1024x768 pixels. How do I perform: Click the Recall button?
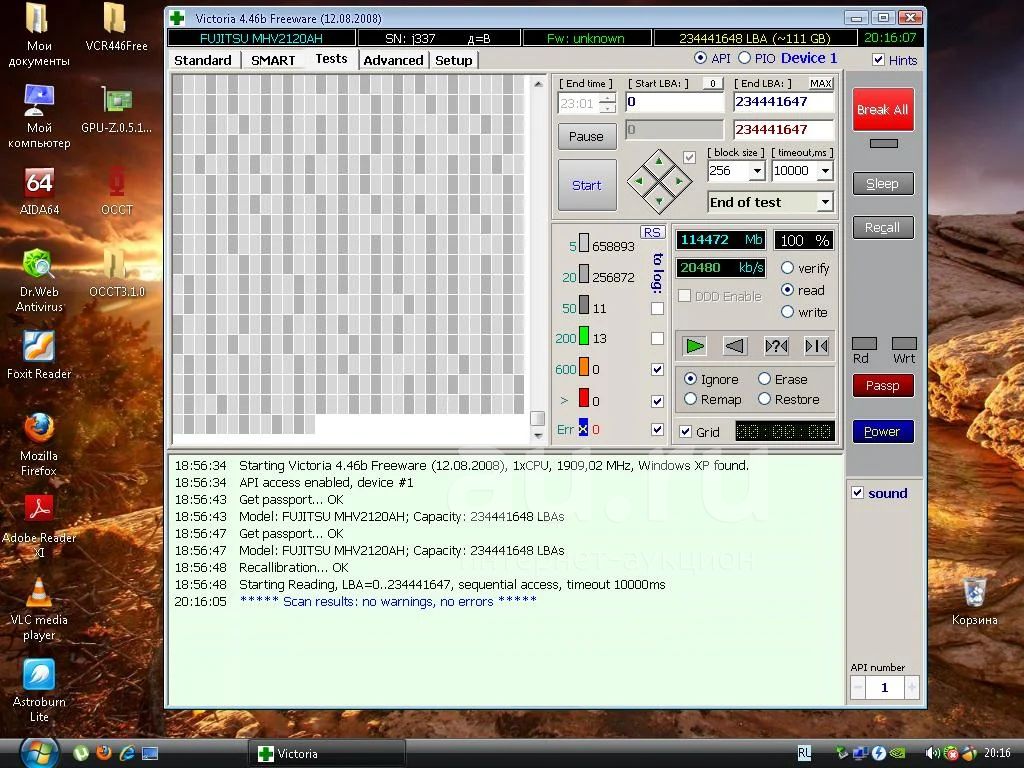tap(883, 228)
